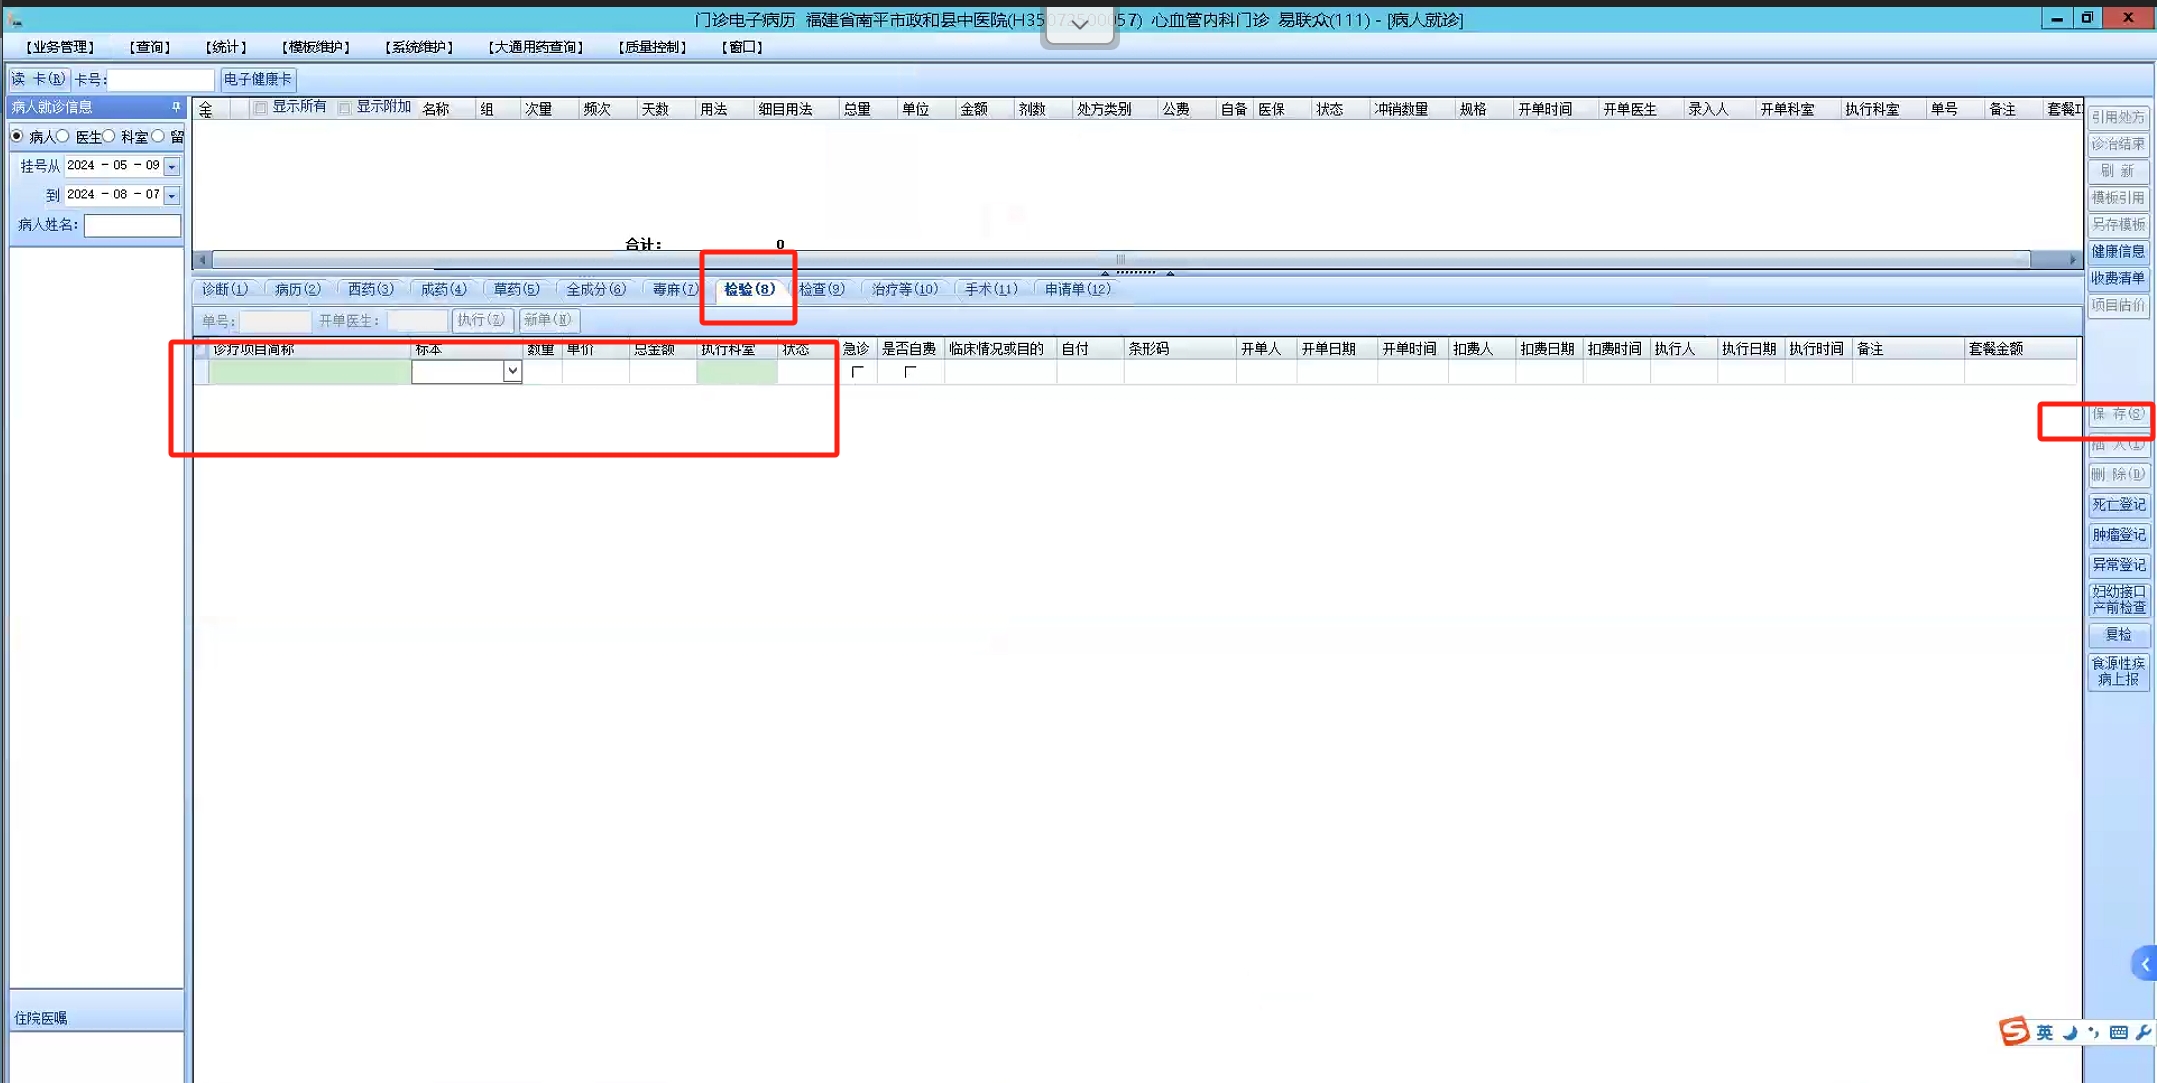Toggle Sogou moon mode icon
This screenshot has height=1083, width=2157.
pyautogui.click(x=2069, y=1032)
